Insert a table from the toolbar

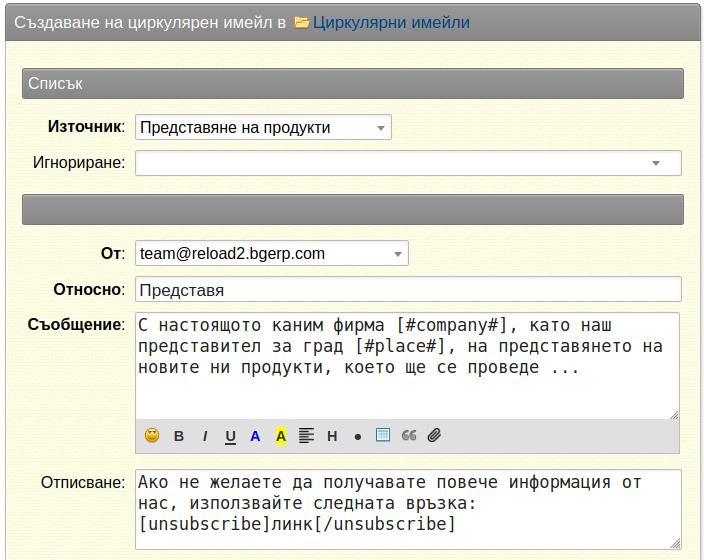click(383, 435)
